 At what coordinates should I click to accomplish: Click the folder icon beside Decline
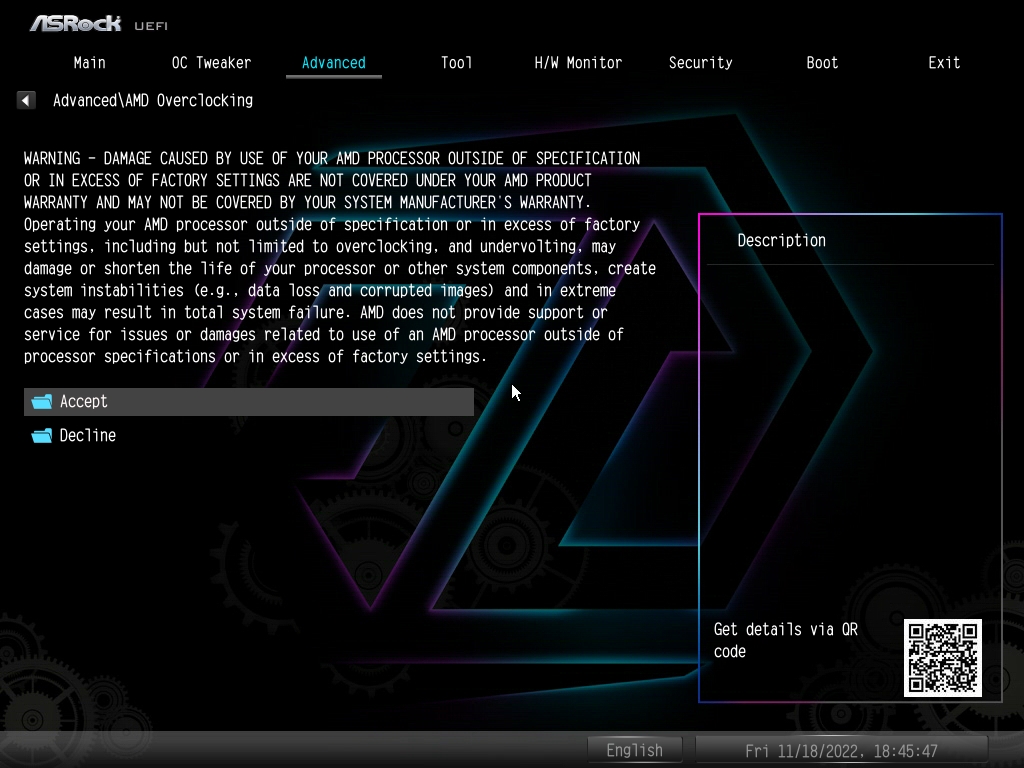42,436
